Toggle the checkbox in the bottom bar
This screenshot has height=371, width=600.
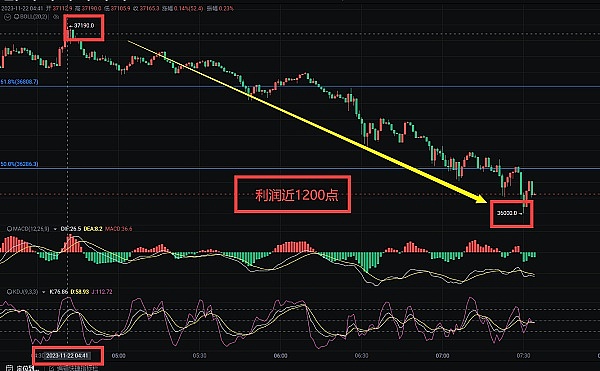[52, 368]
